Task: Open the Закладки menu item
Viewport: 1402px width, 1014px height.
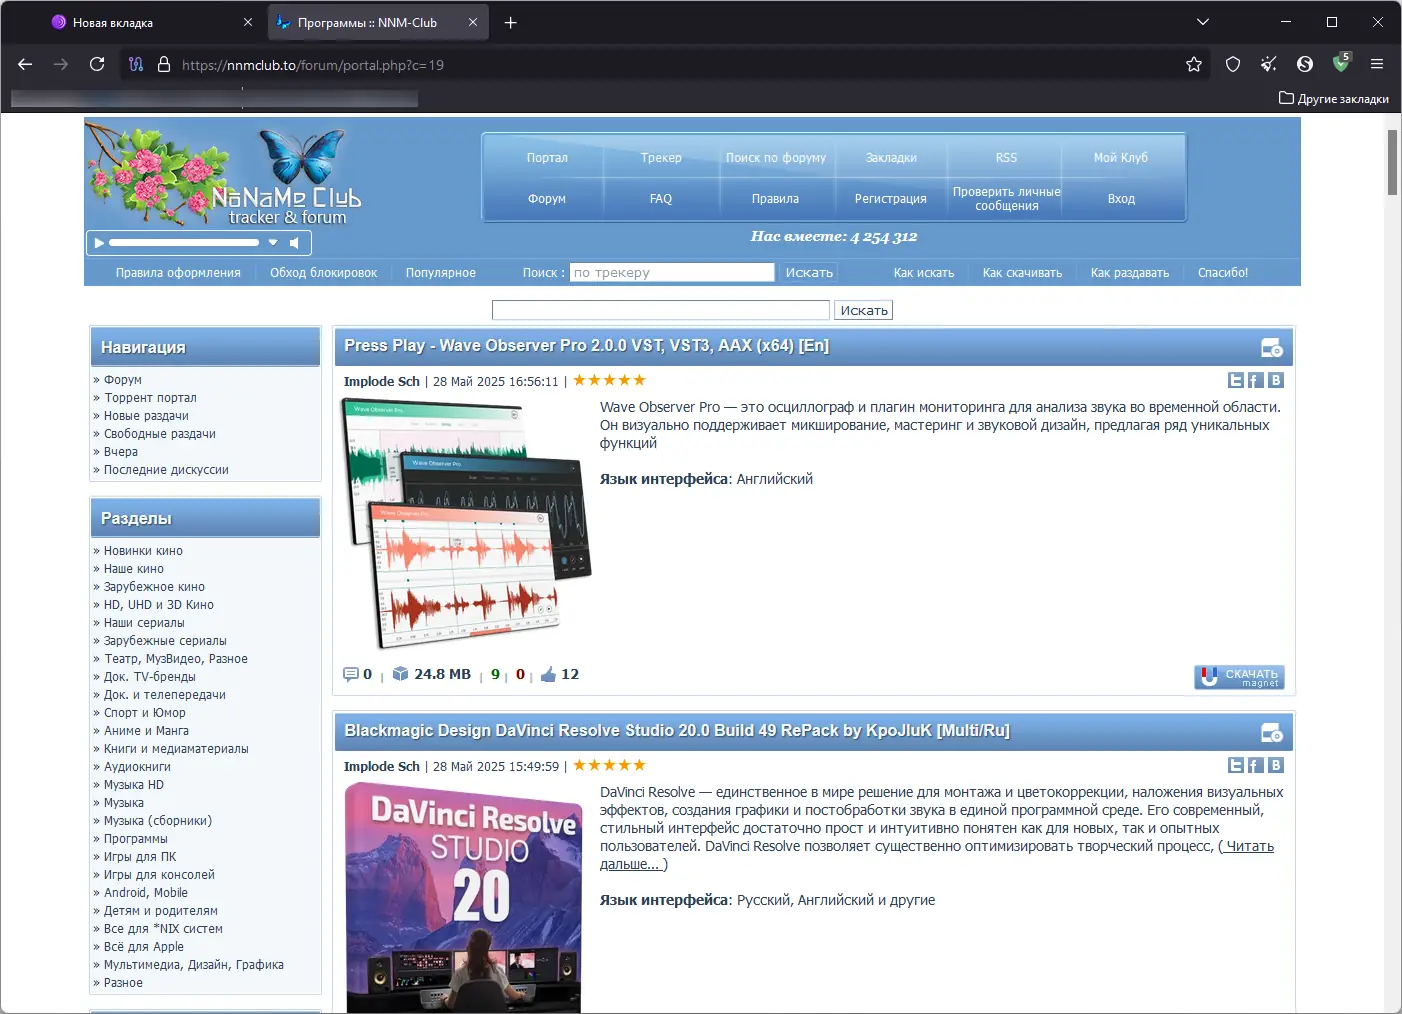Action: [x=891, y=158]
